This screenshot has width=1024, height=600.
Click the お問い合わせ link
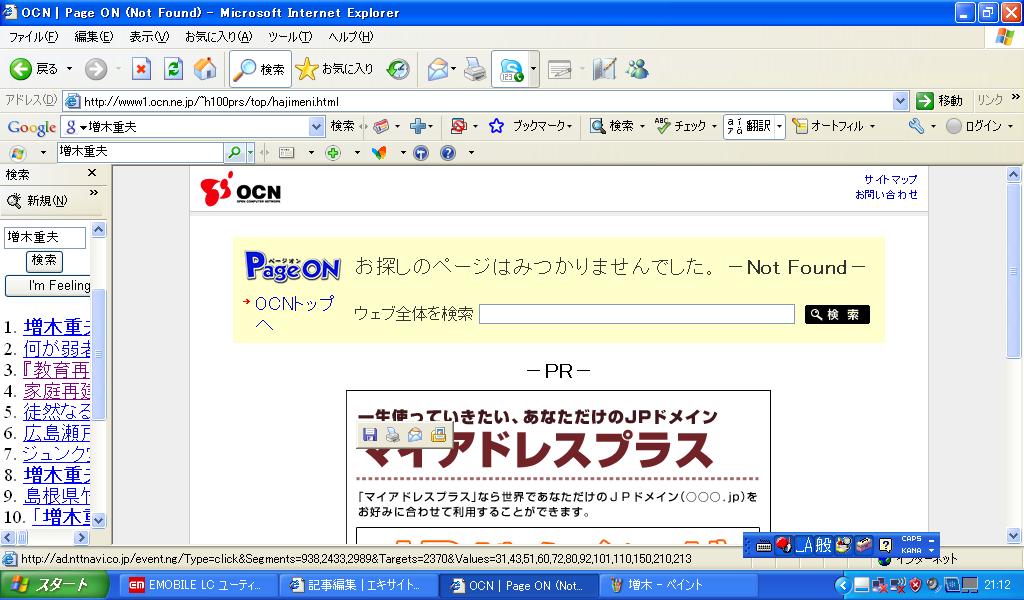point(886,194)
